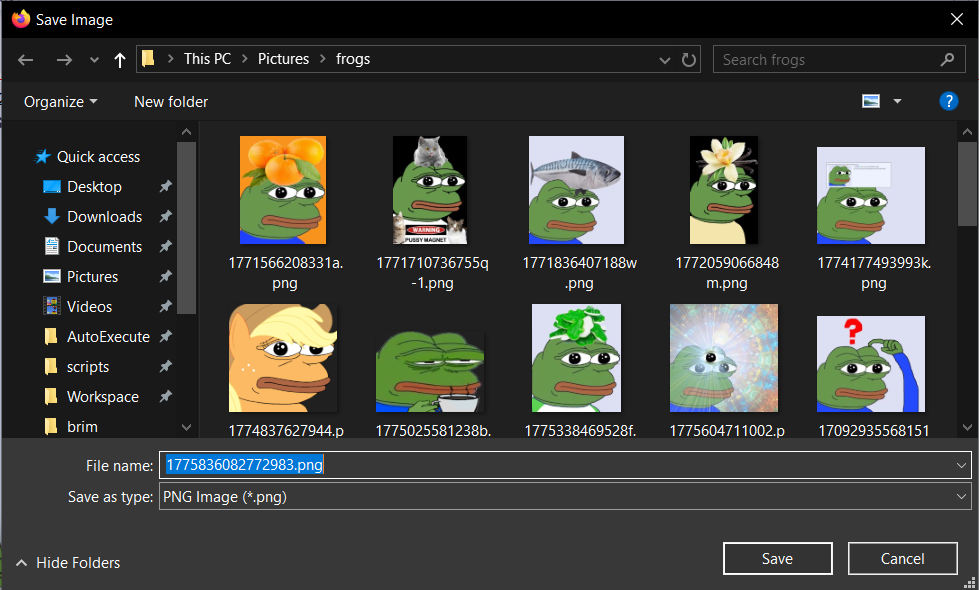Open brim folder in the sidebar

pyautogui.click(x=82, y=426)
